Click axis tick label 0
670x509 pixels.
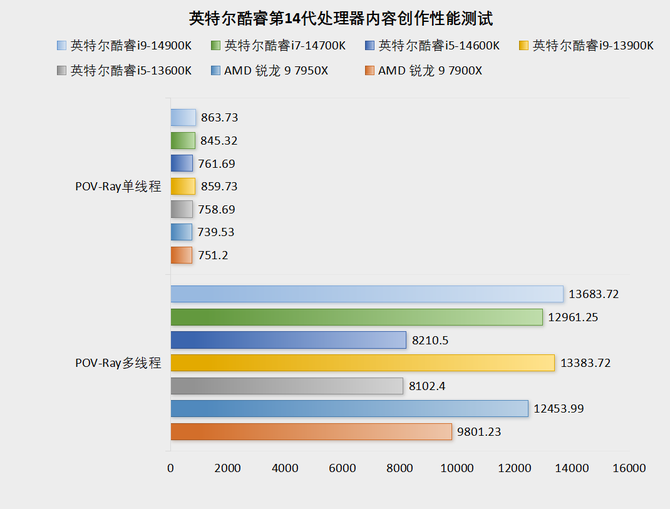pyautogui.click(x=170, y=468)
